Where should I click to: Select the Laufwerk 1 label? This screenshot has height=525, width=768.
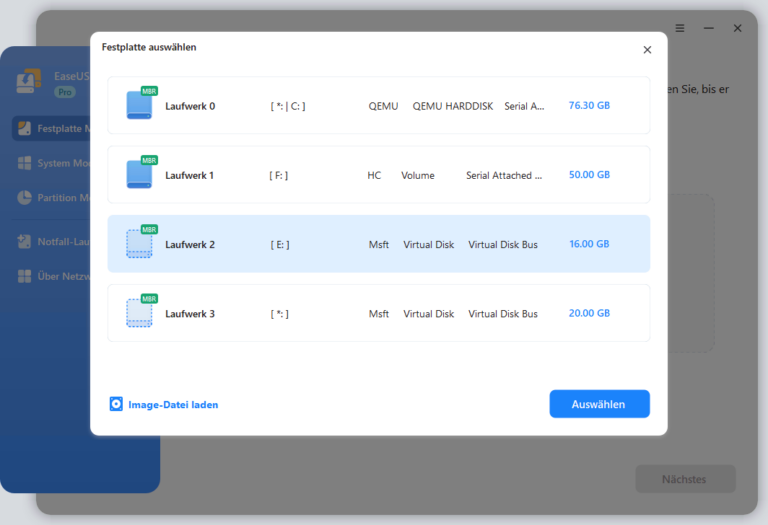point(190,175)
